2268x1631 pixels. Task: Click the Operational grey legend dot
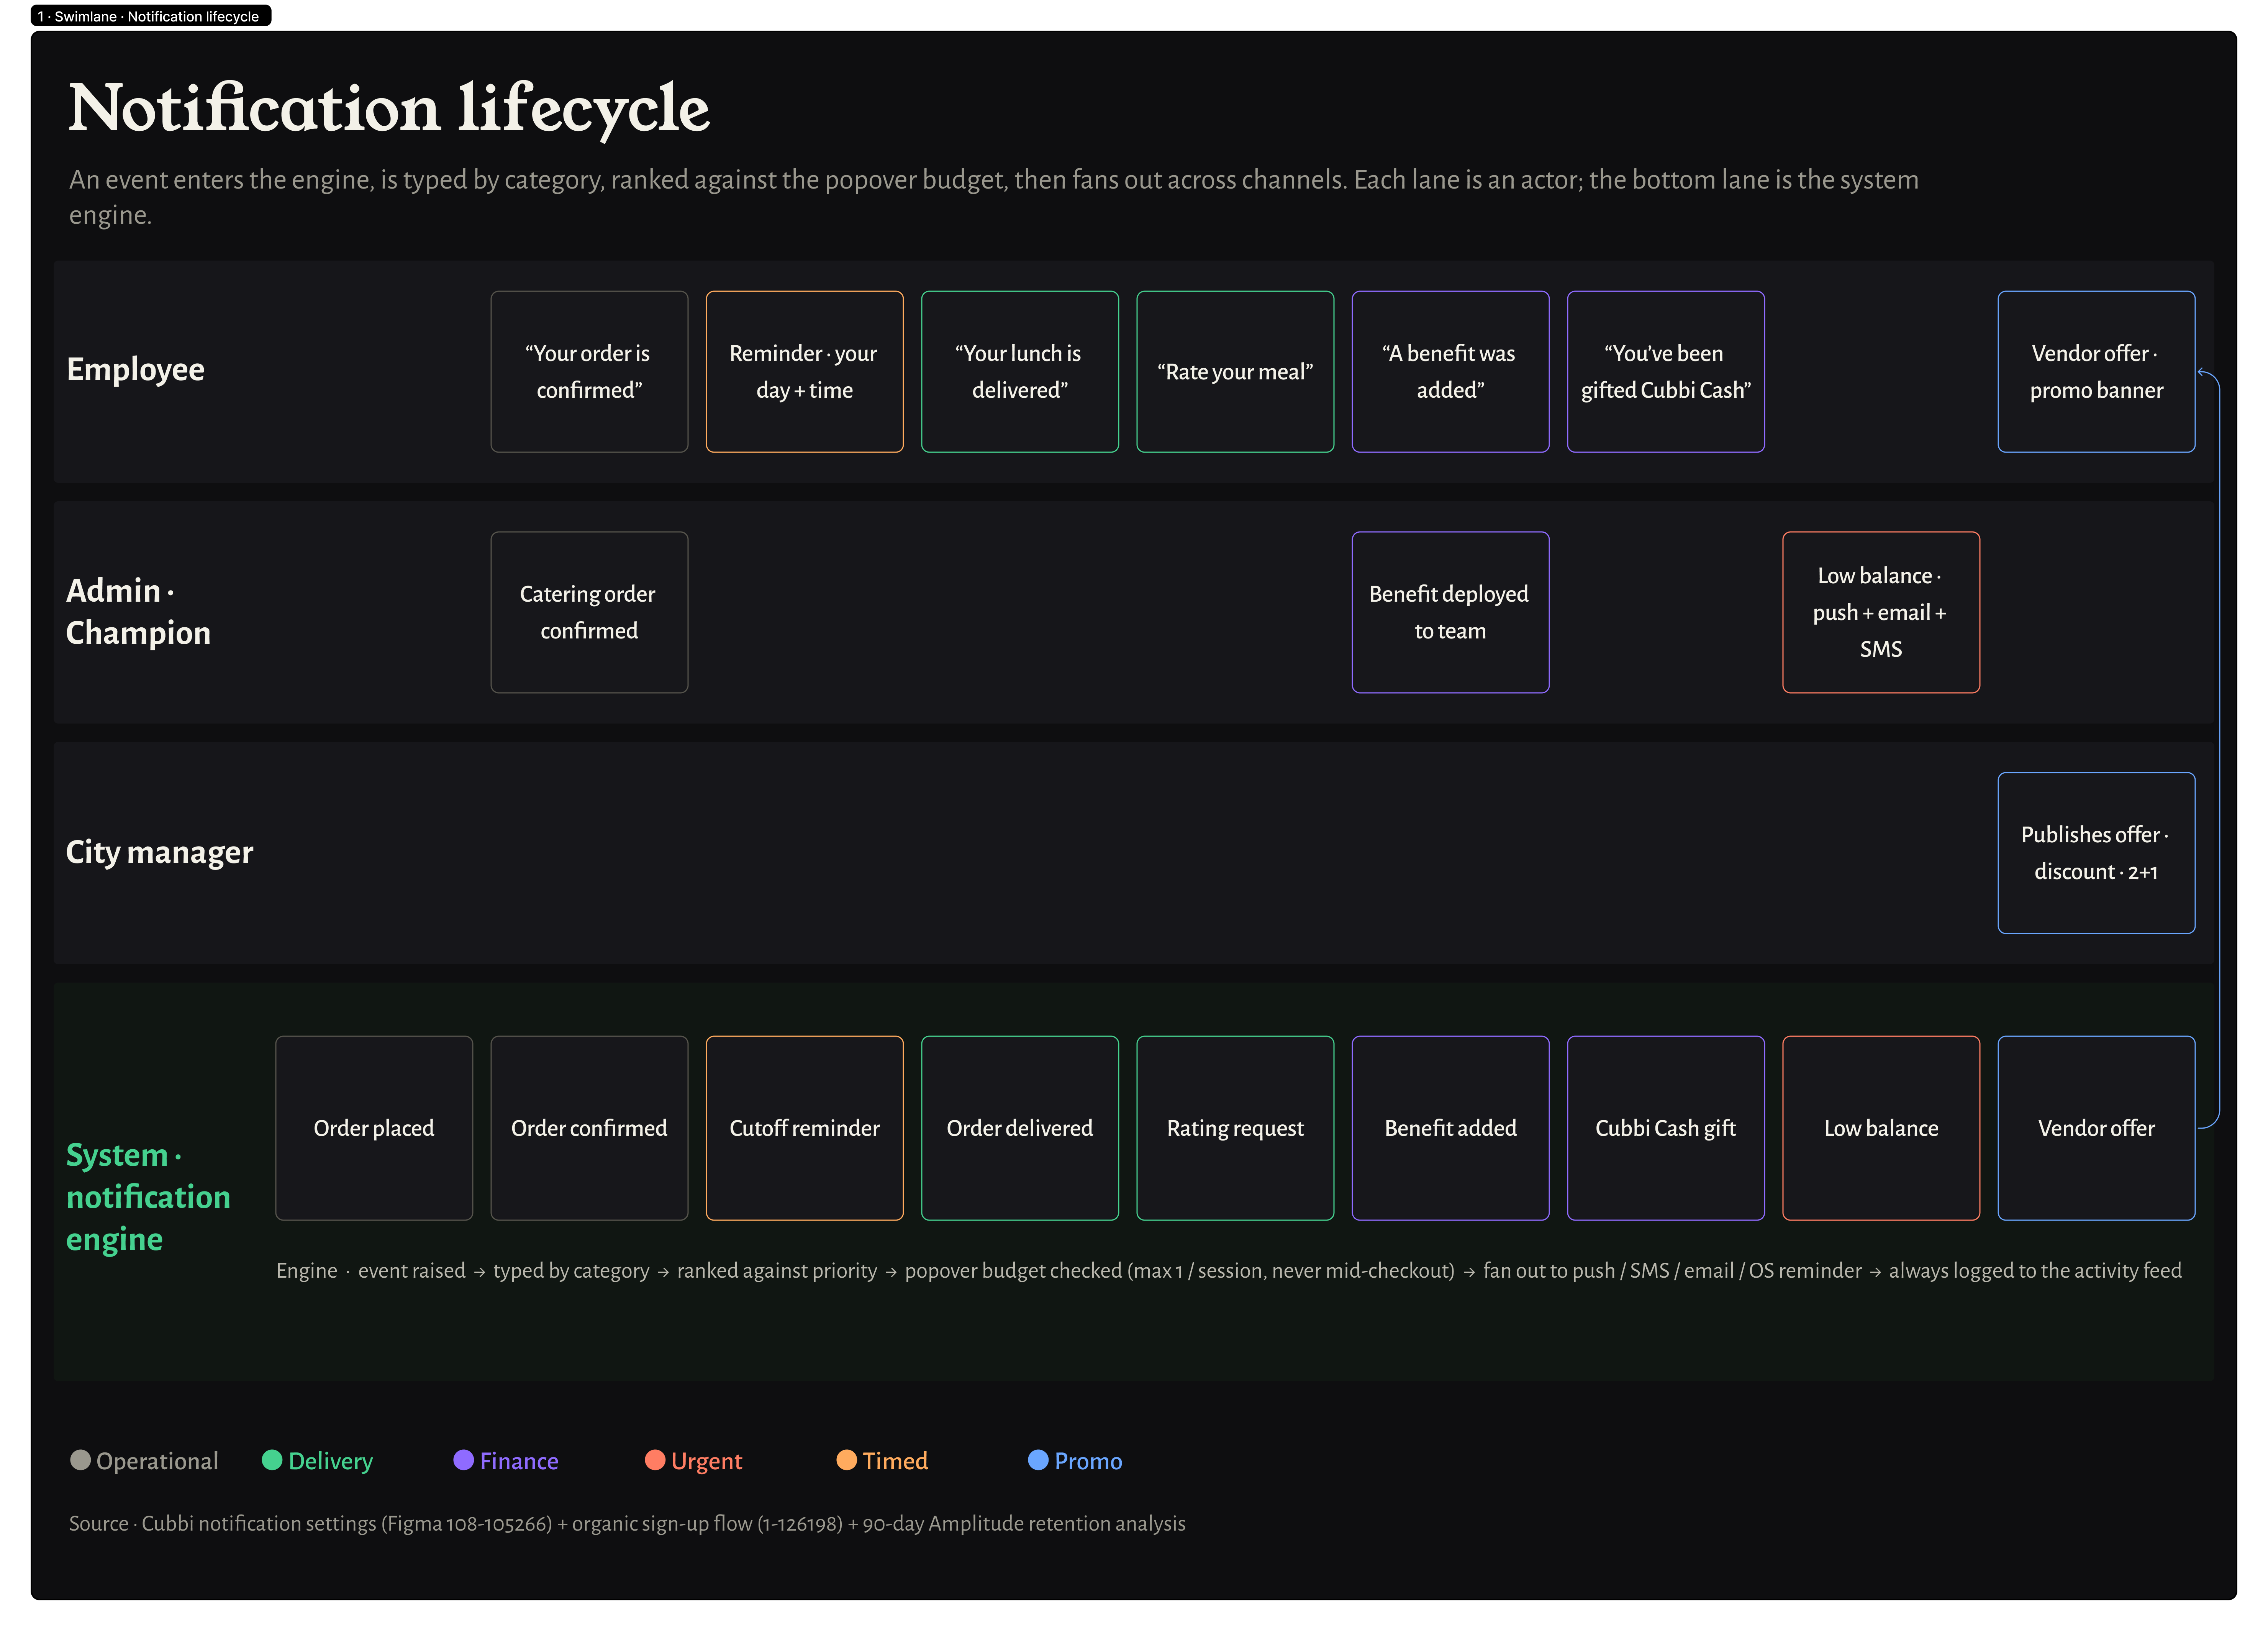81,1460
